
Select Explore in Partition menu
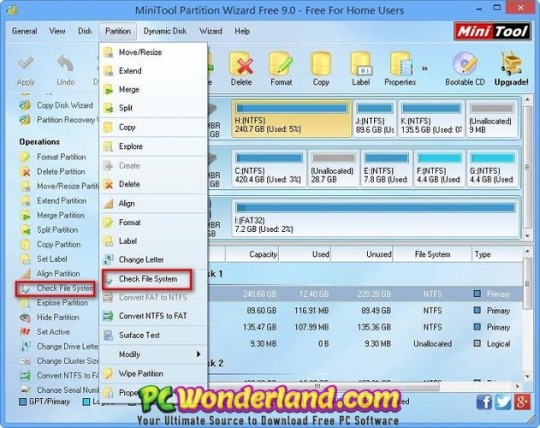153,146
